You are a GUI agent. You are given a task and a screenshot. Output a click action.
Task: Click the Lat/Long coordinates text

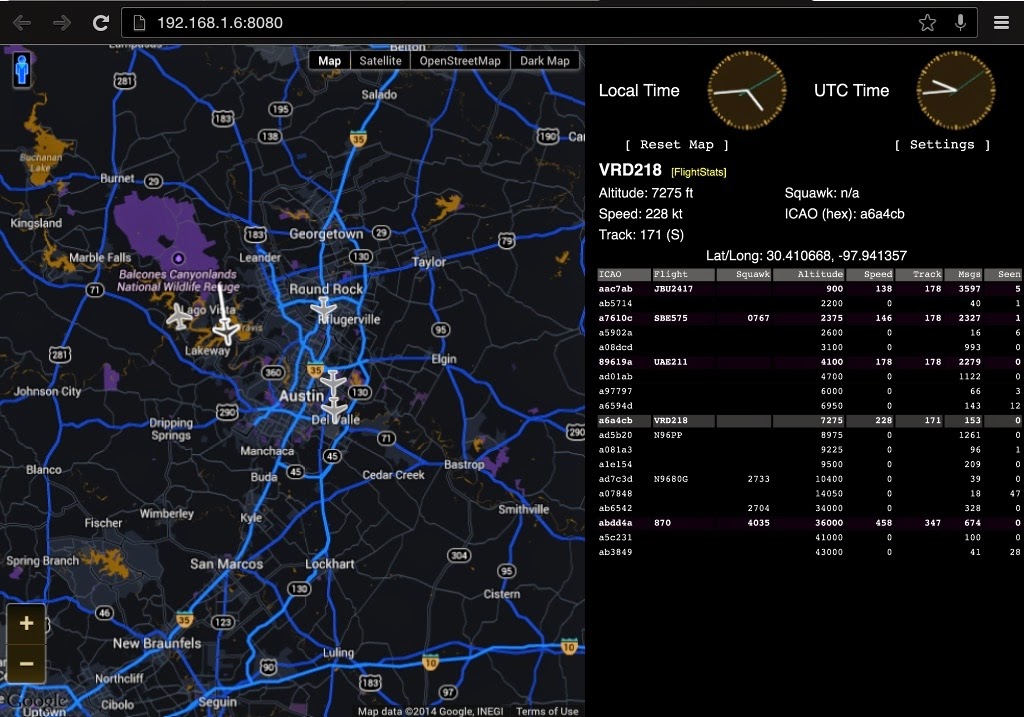806,256
